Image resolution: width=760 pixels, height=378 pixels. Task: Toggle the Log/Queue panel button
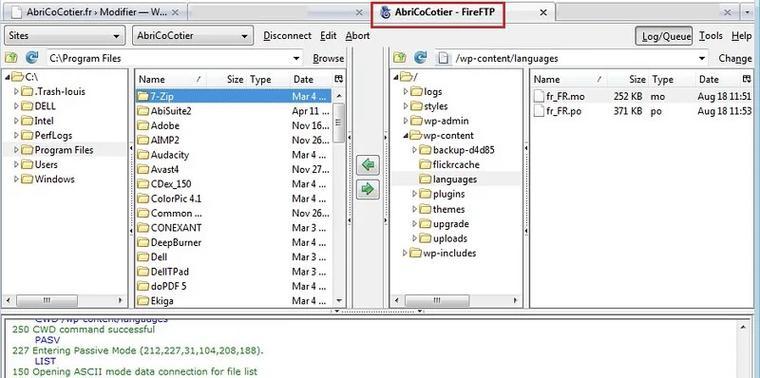point(664,36)
